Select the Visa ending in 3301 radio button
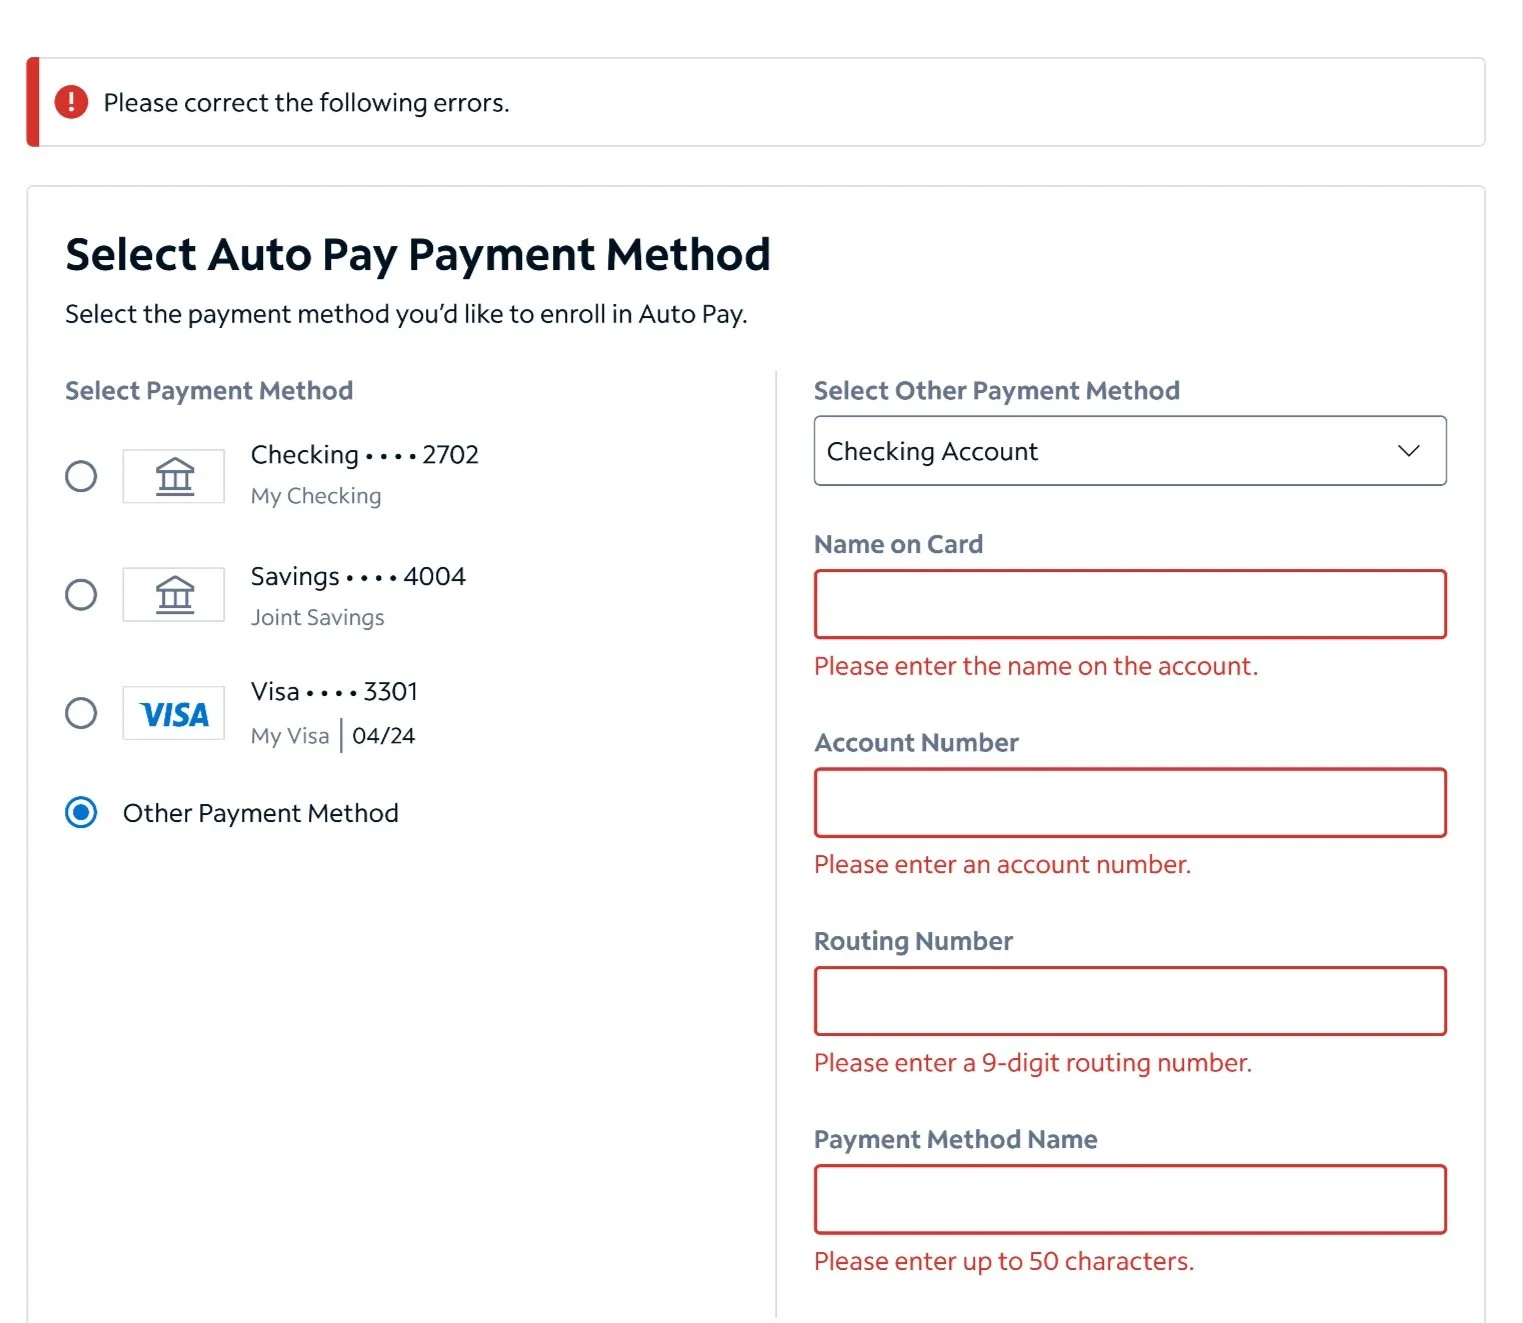The width and height of the screenshot is (1523, 1323). [80, 713]
